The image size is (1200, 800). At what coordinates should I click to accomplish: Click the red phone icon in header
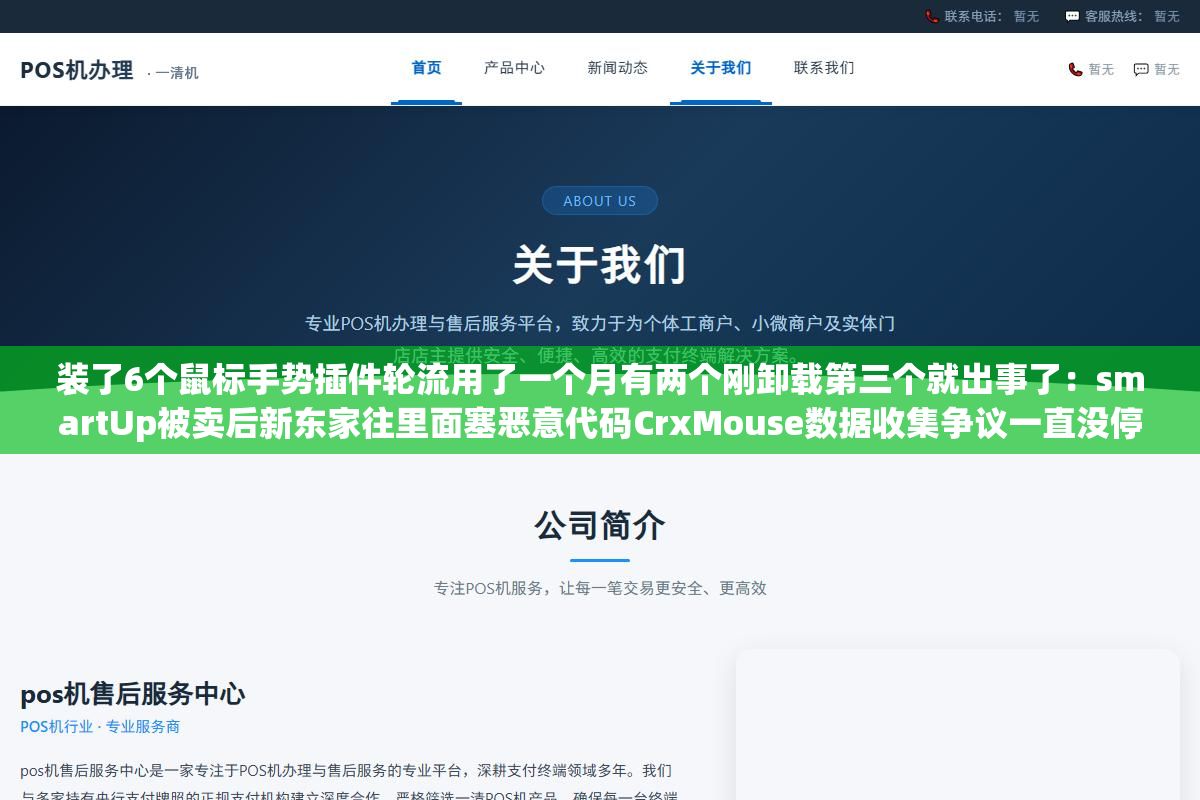click(x=1075, y=69)
